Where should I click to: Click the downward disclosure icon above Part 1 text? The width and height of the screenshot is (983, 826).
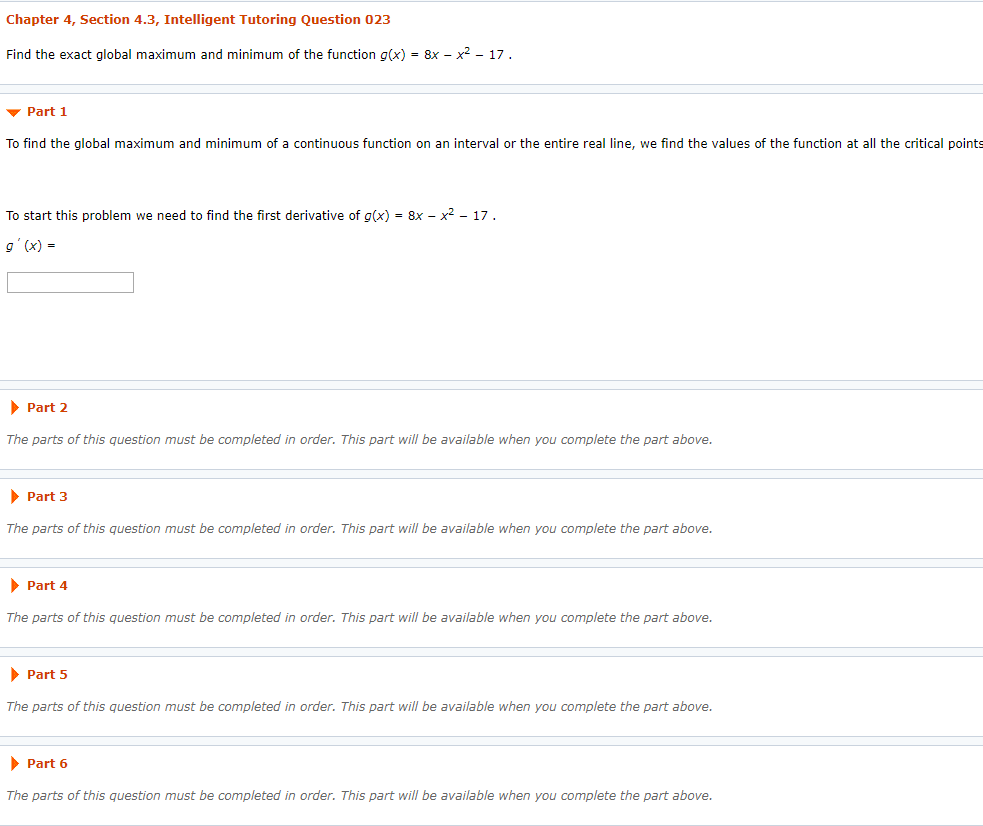pyautogui.click(x=12, y=112)
